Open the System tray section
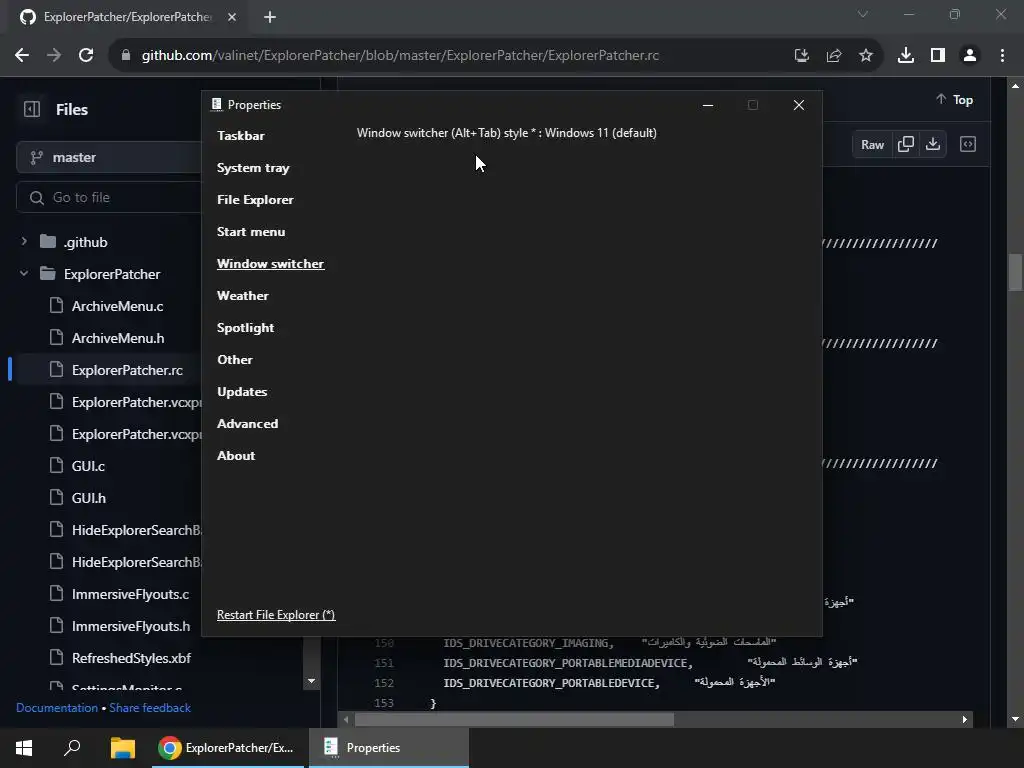1024x768 pixels. 253,168
